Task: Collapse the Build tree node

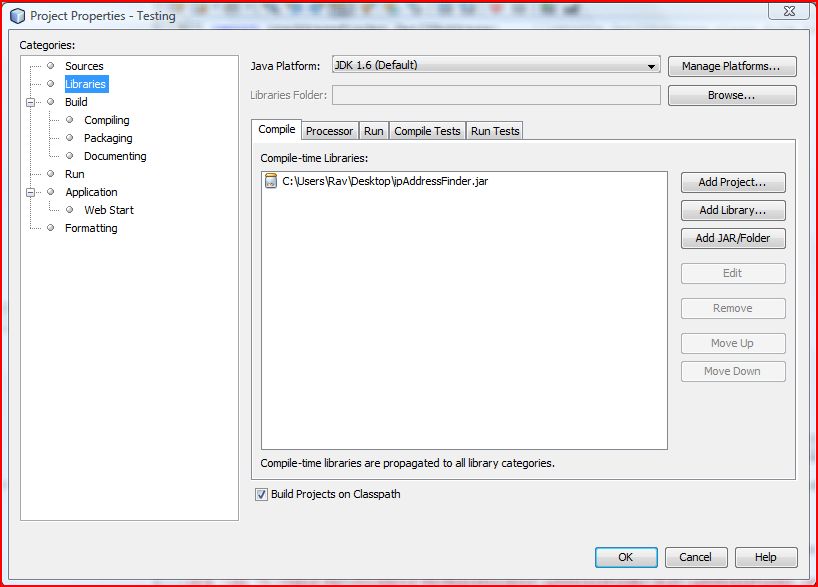Action: [31, 102]
